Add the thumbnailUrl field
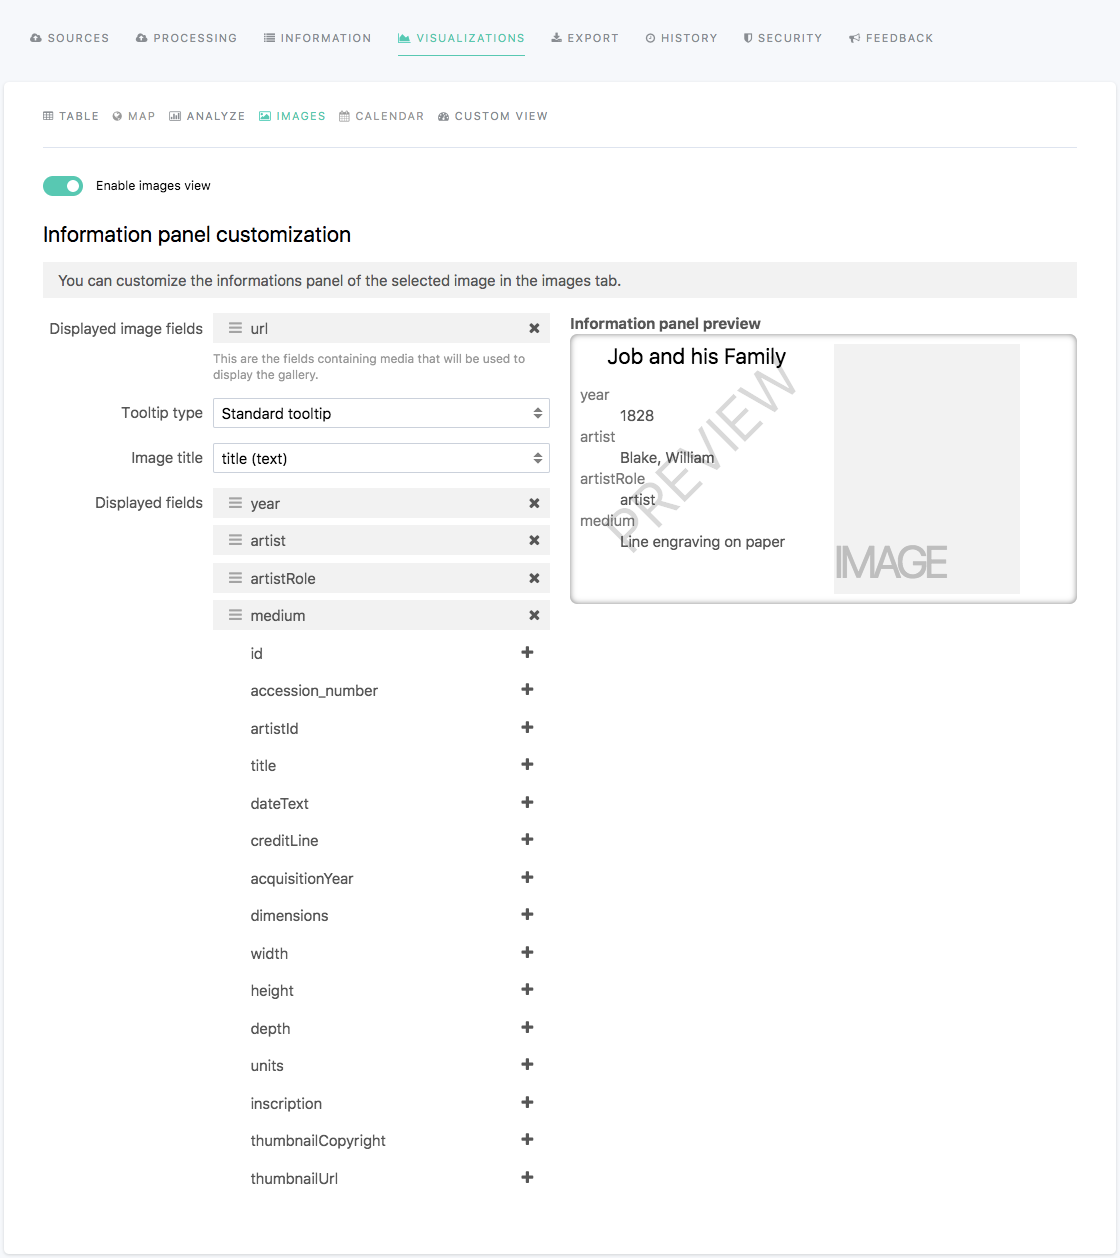The width and height of the screenshot is (1120, 1258). click(527, 1178)
